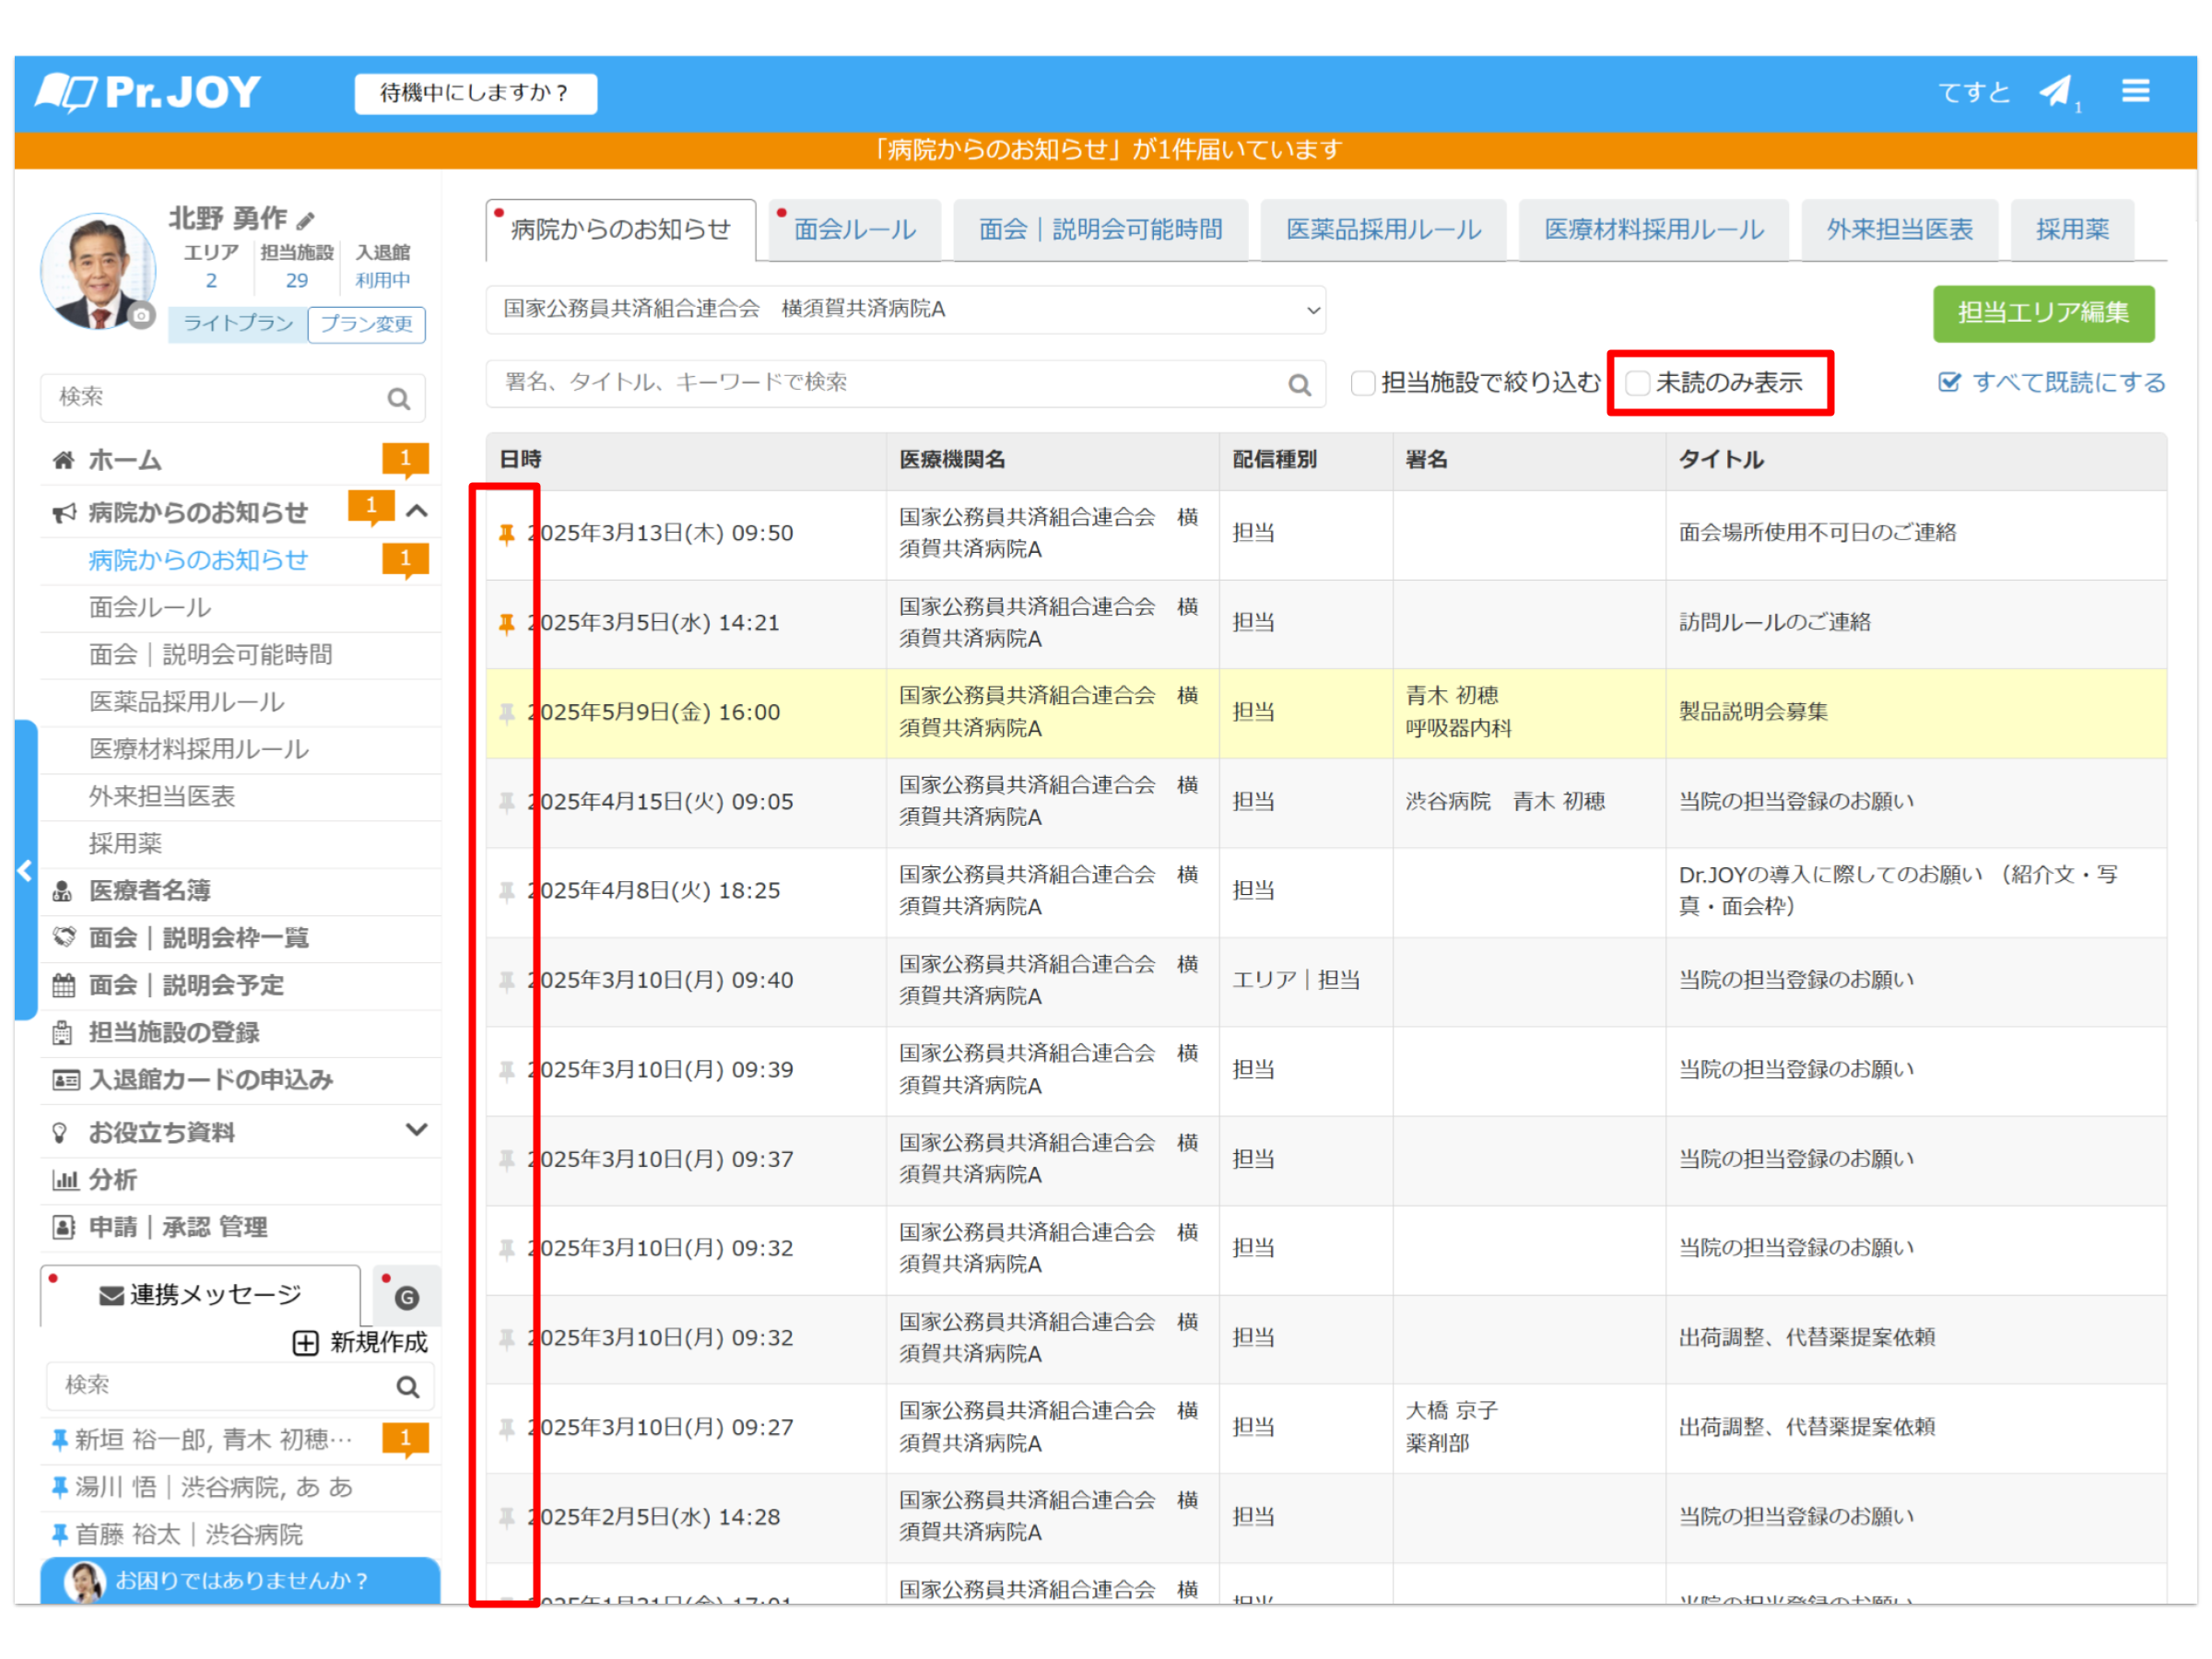The height and width of the screenshot is (1659, 2212).
Task: Click the プラン変更 button
Action: click(366, 324)
